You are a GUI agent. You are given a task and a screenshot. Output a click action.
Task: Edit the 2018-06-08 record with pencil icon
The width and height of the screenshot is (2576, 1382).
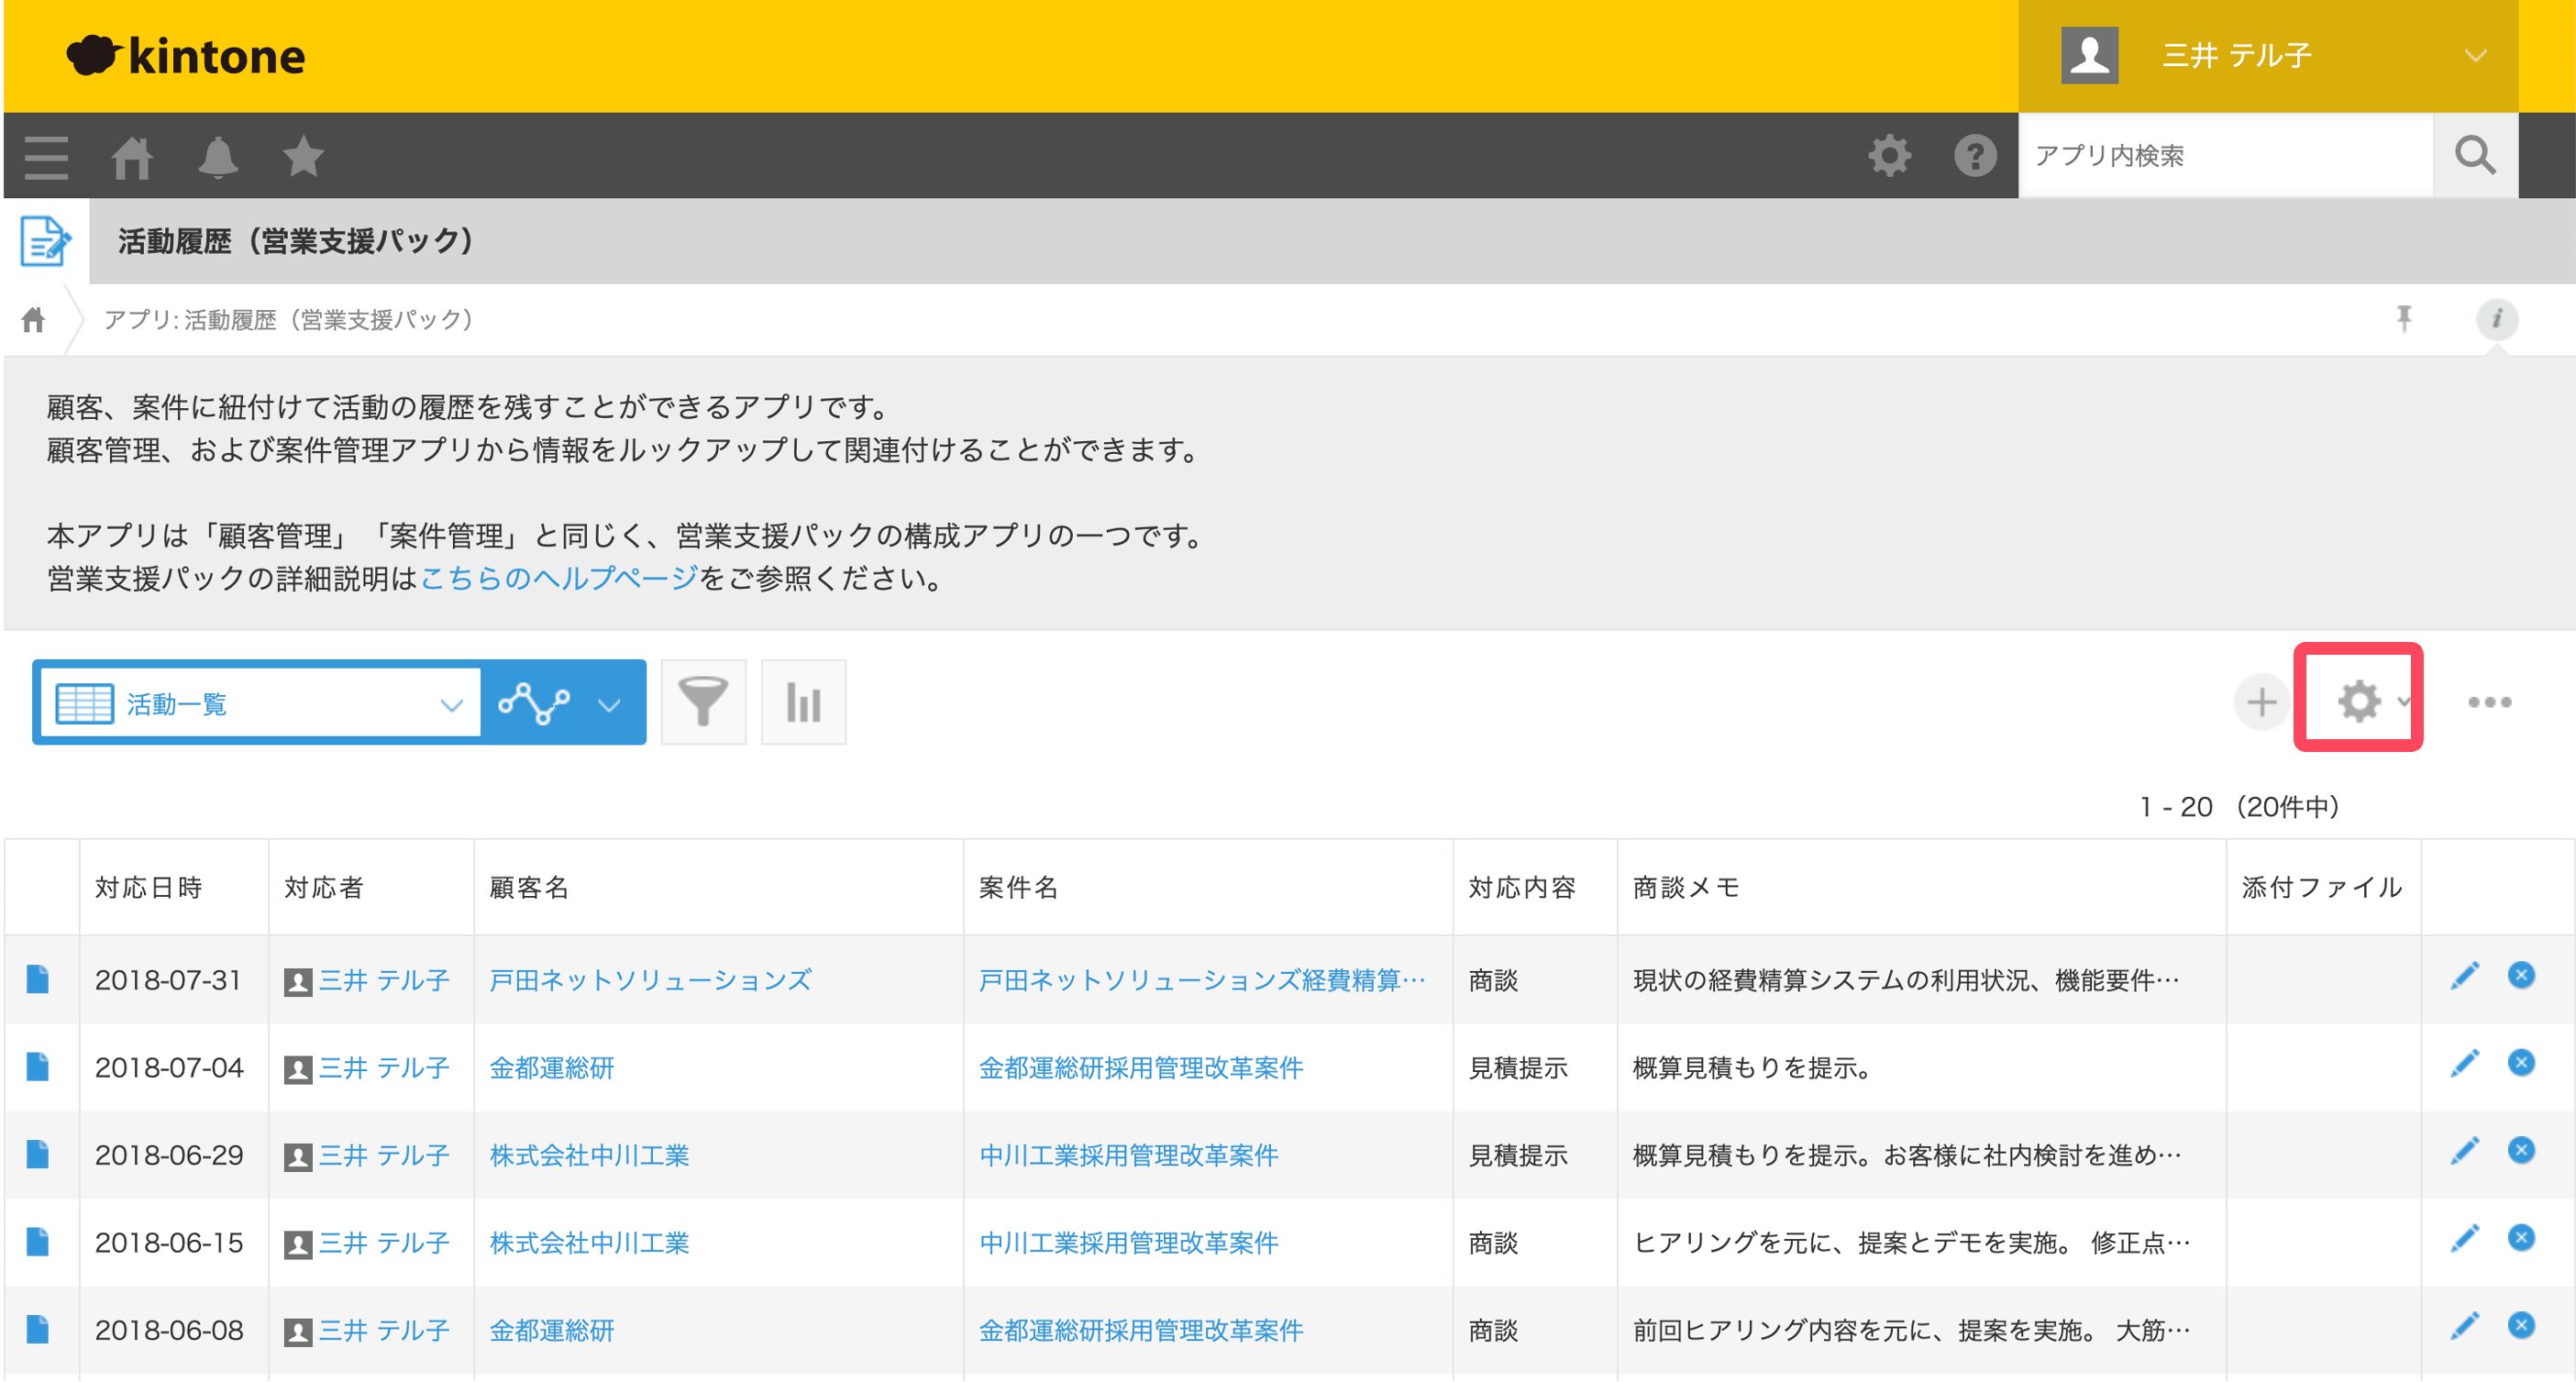(2464, 1326)
